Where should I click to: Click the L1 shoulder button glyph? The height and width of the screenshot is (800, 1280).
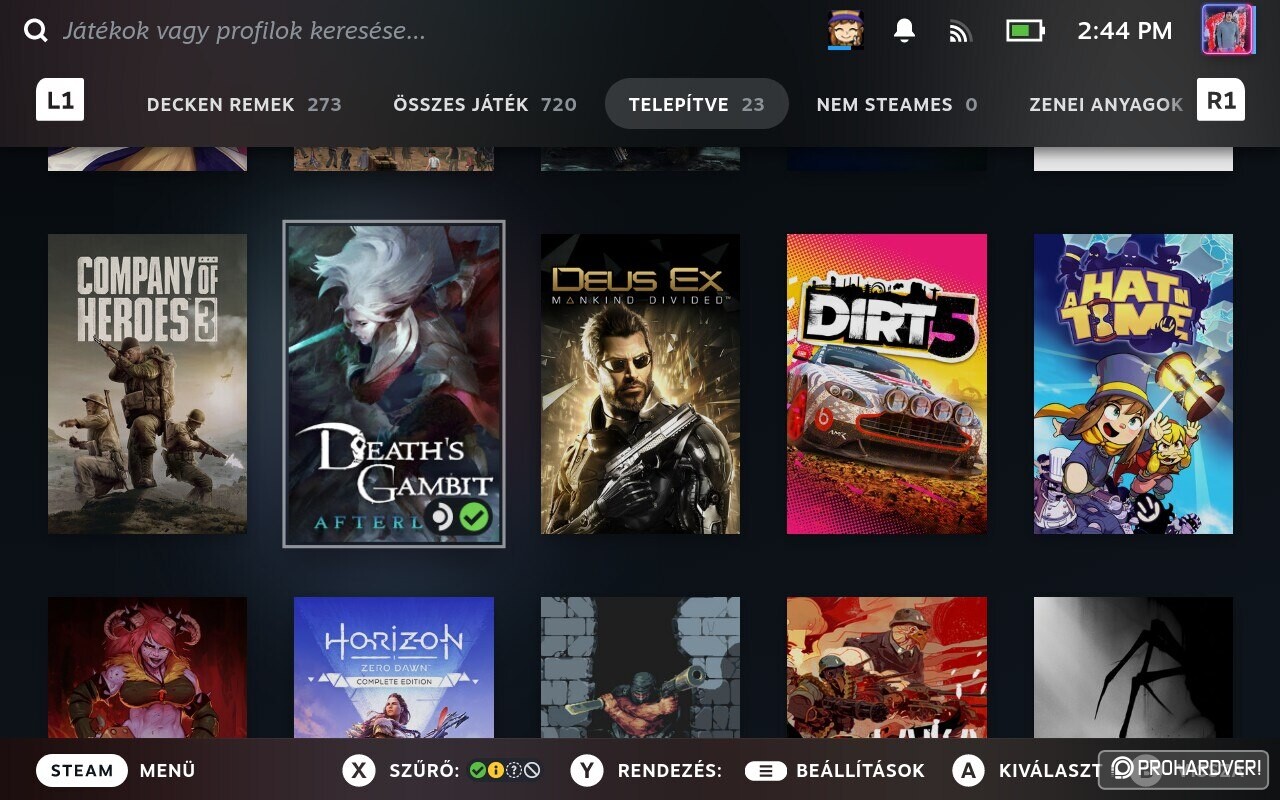click(60, 101)
